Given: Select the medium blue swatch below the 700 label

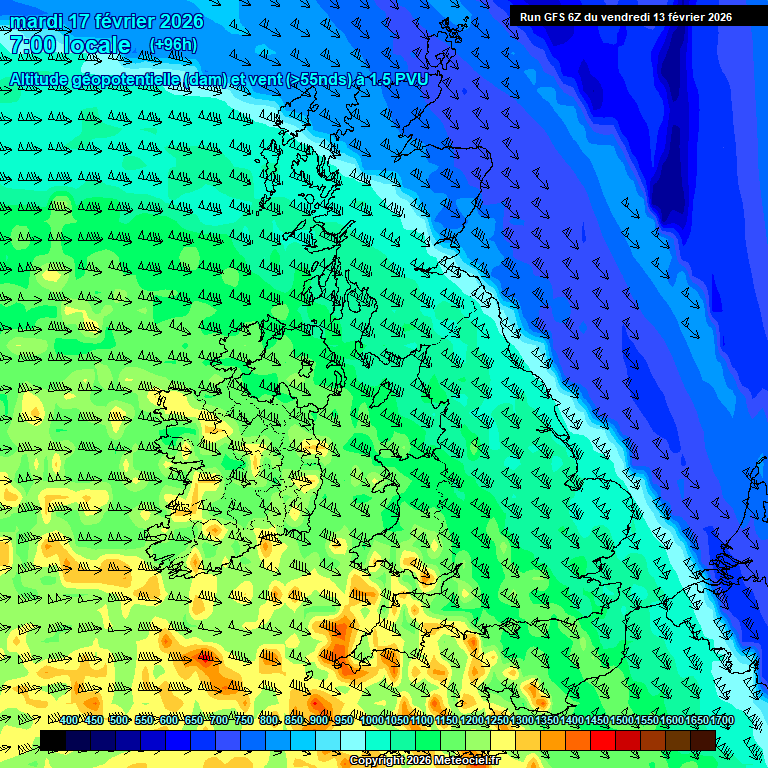Looking at the screenshot, I should click(x=228, y=740).
